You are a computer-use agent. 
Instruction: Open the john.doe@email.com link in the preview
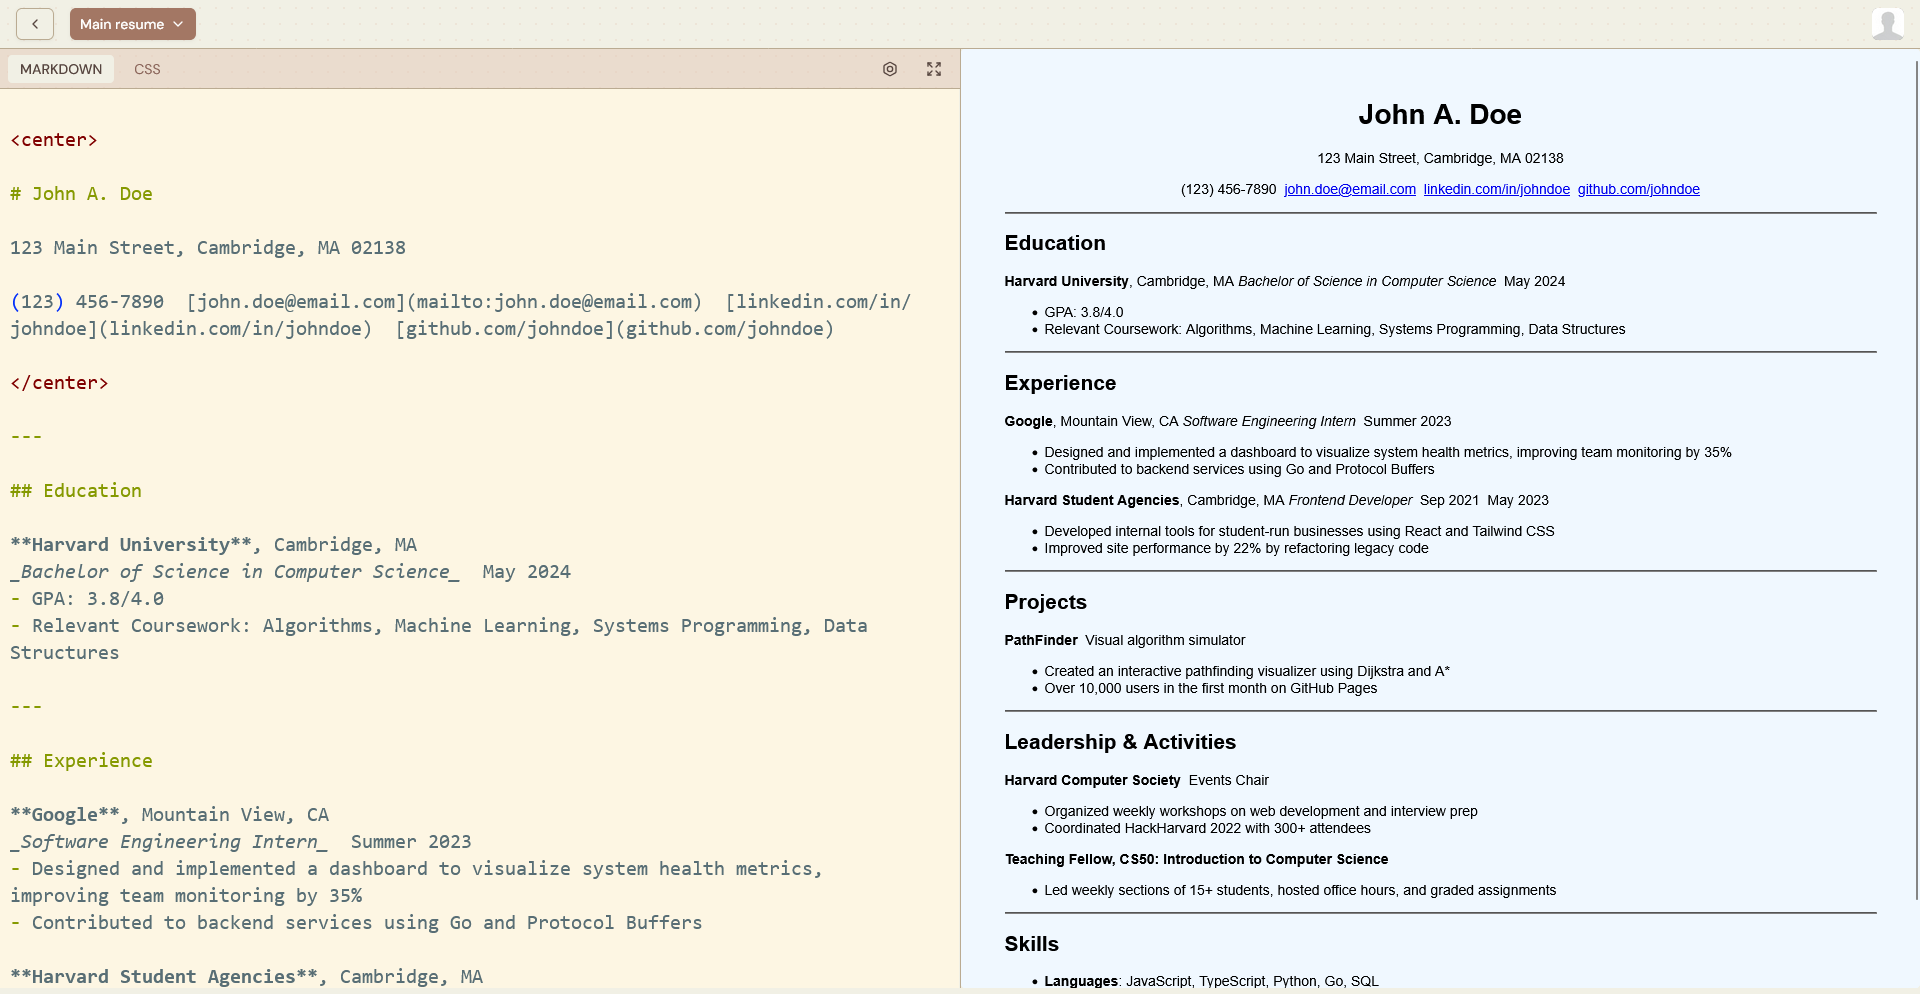1349,189
